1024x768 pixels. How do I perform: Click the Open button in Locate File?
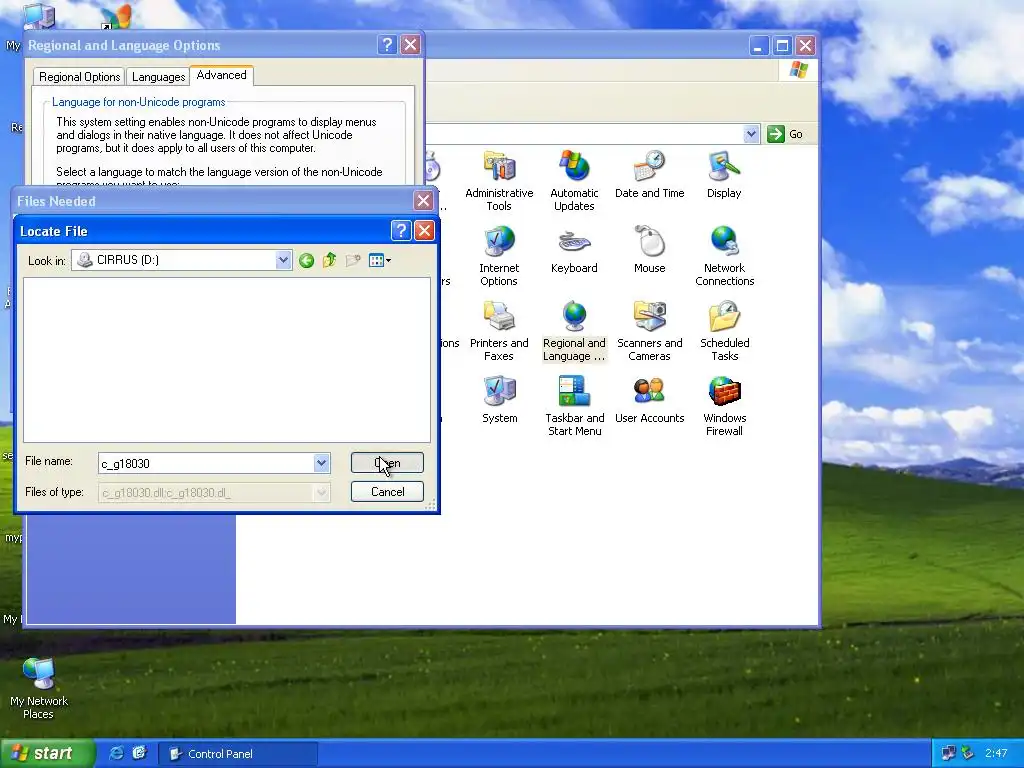(387, 463)
